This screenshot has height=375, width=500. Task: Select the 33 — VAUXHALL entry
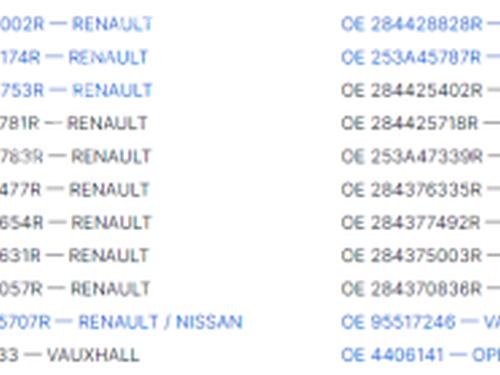click(70, 355)
